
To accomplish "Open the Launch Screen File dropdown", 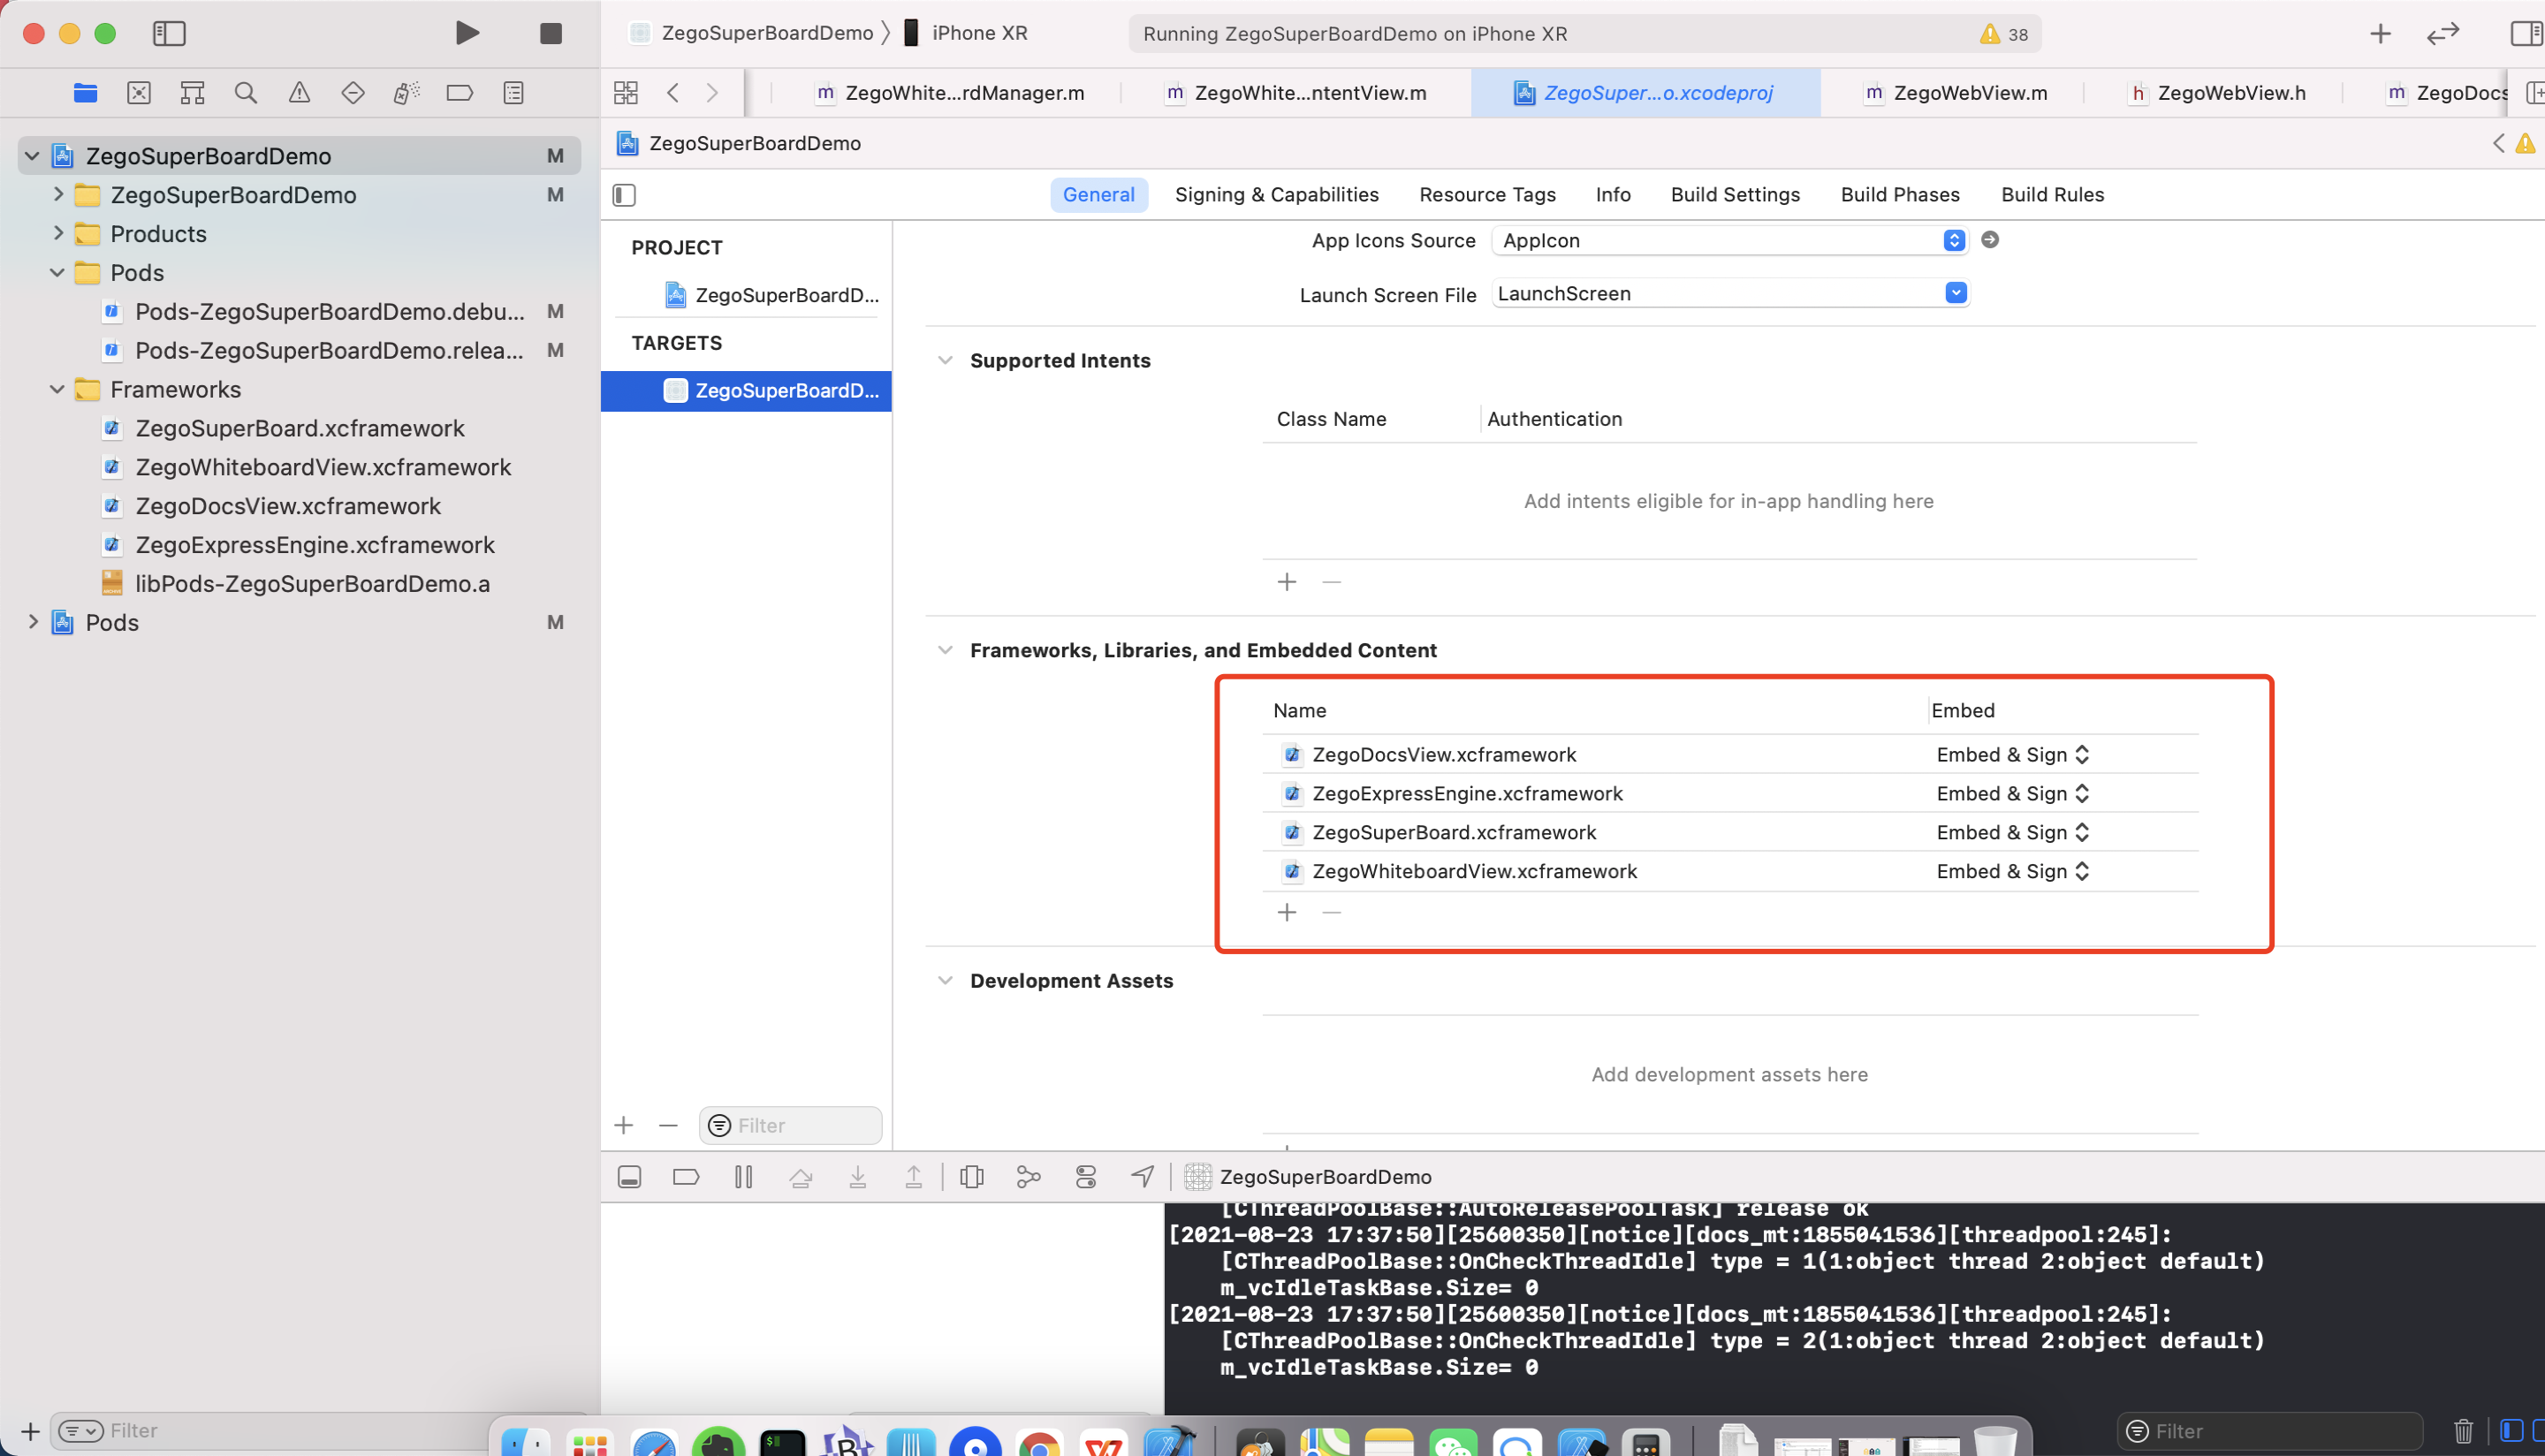I will click(1955, 293).
